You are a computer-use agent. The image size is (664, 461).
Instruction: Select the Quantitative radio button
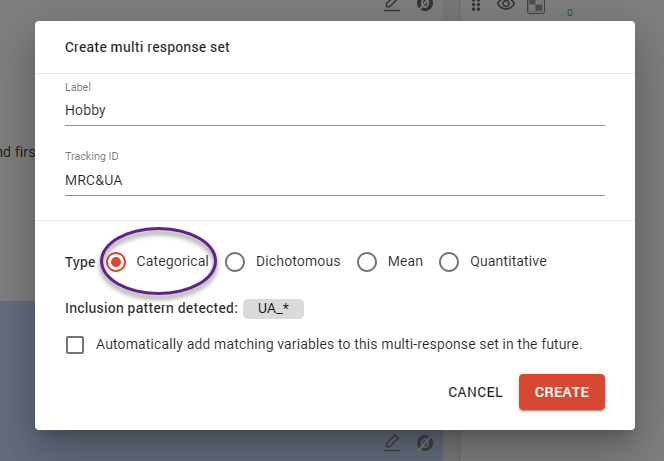(449, 262)
